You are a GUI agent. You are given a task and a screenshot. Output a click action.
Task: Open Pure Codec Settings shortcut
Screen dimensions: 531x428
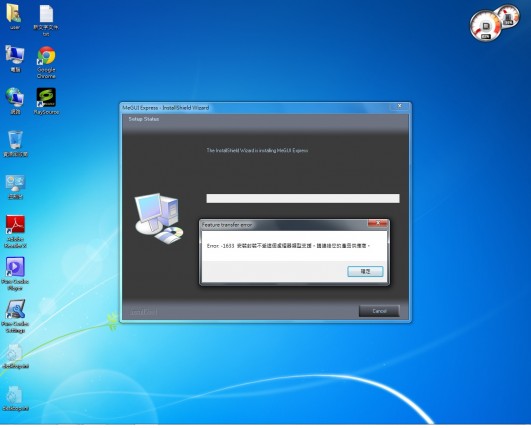[15, 316]
